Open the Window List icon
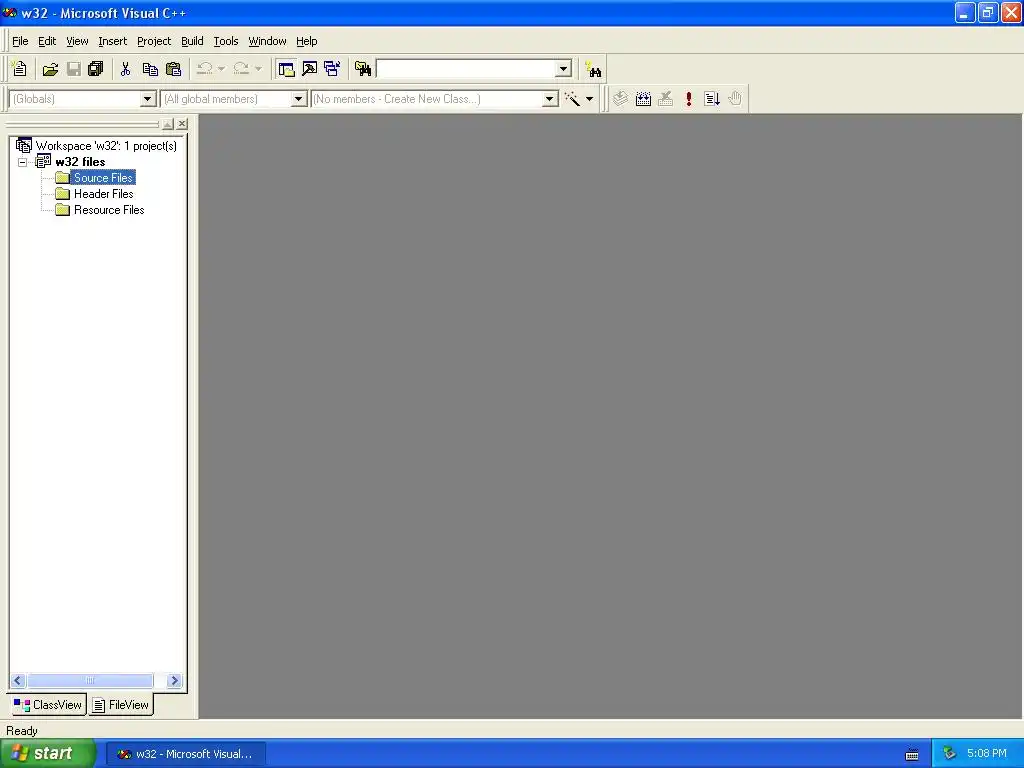The image size is (1024, 768). [332, 69]
